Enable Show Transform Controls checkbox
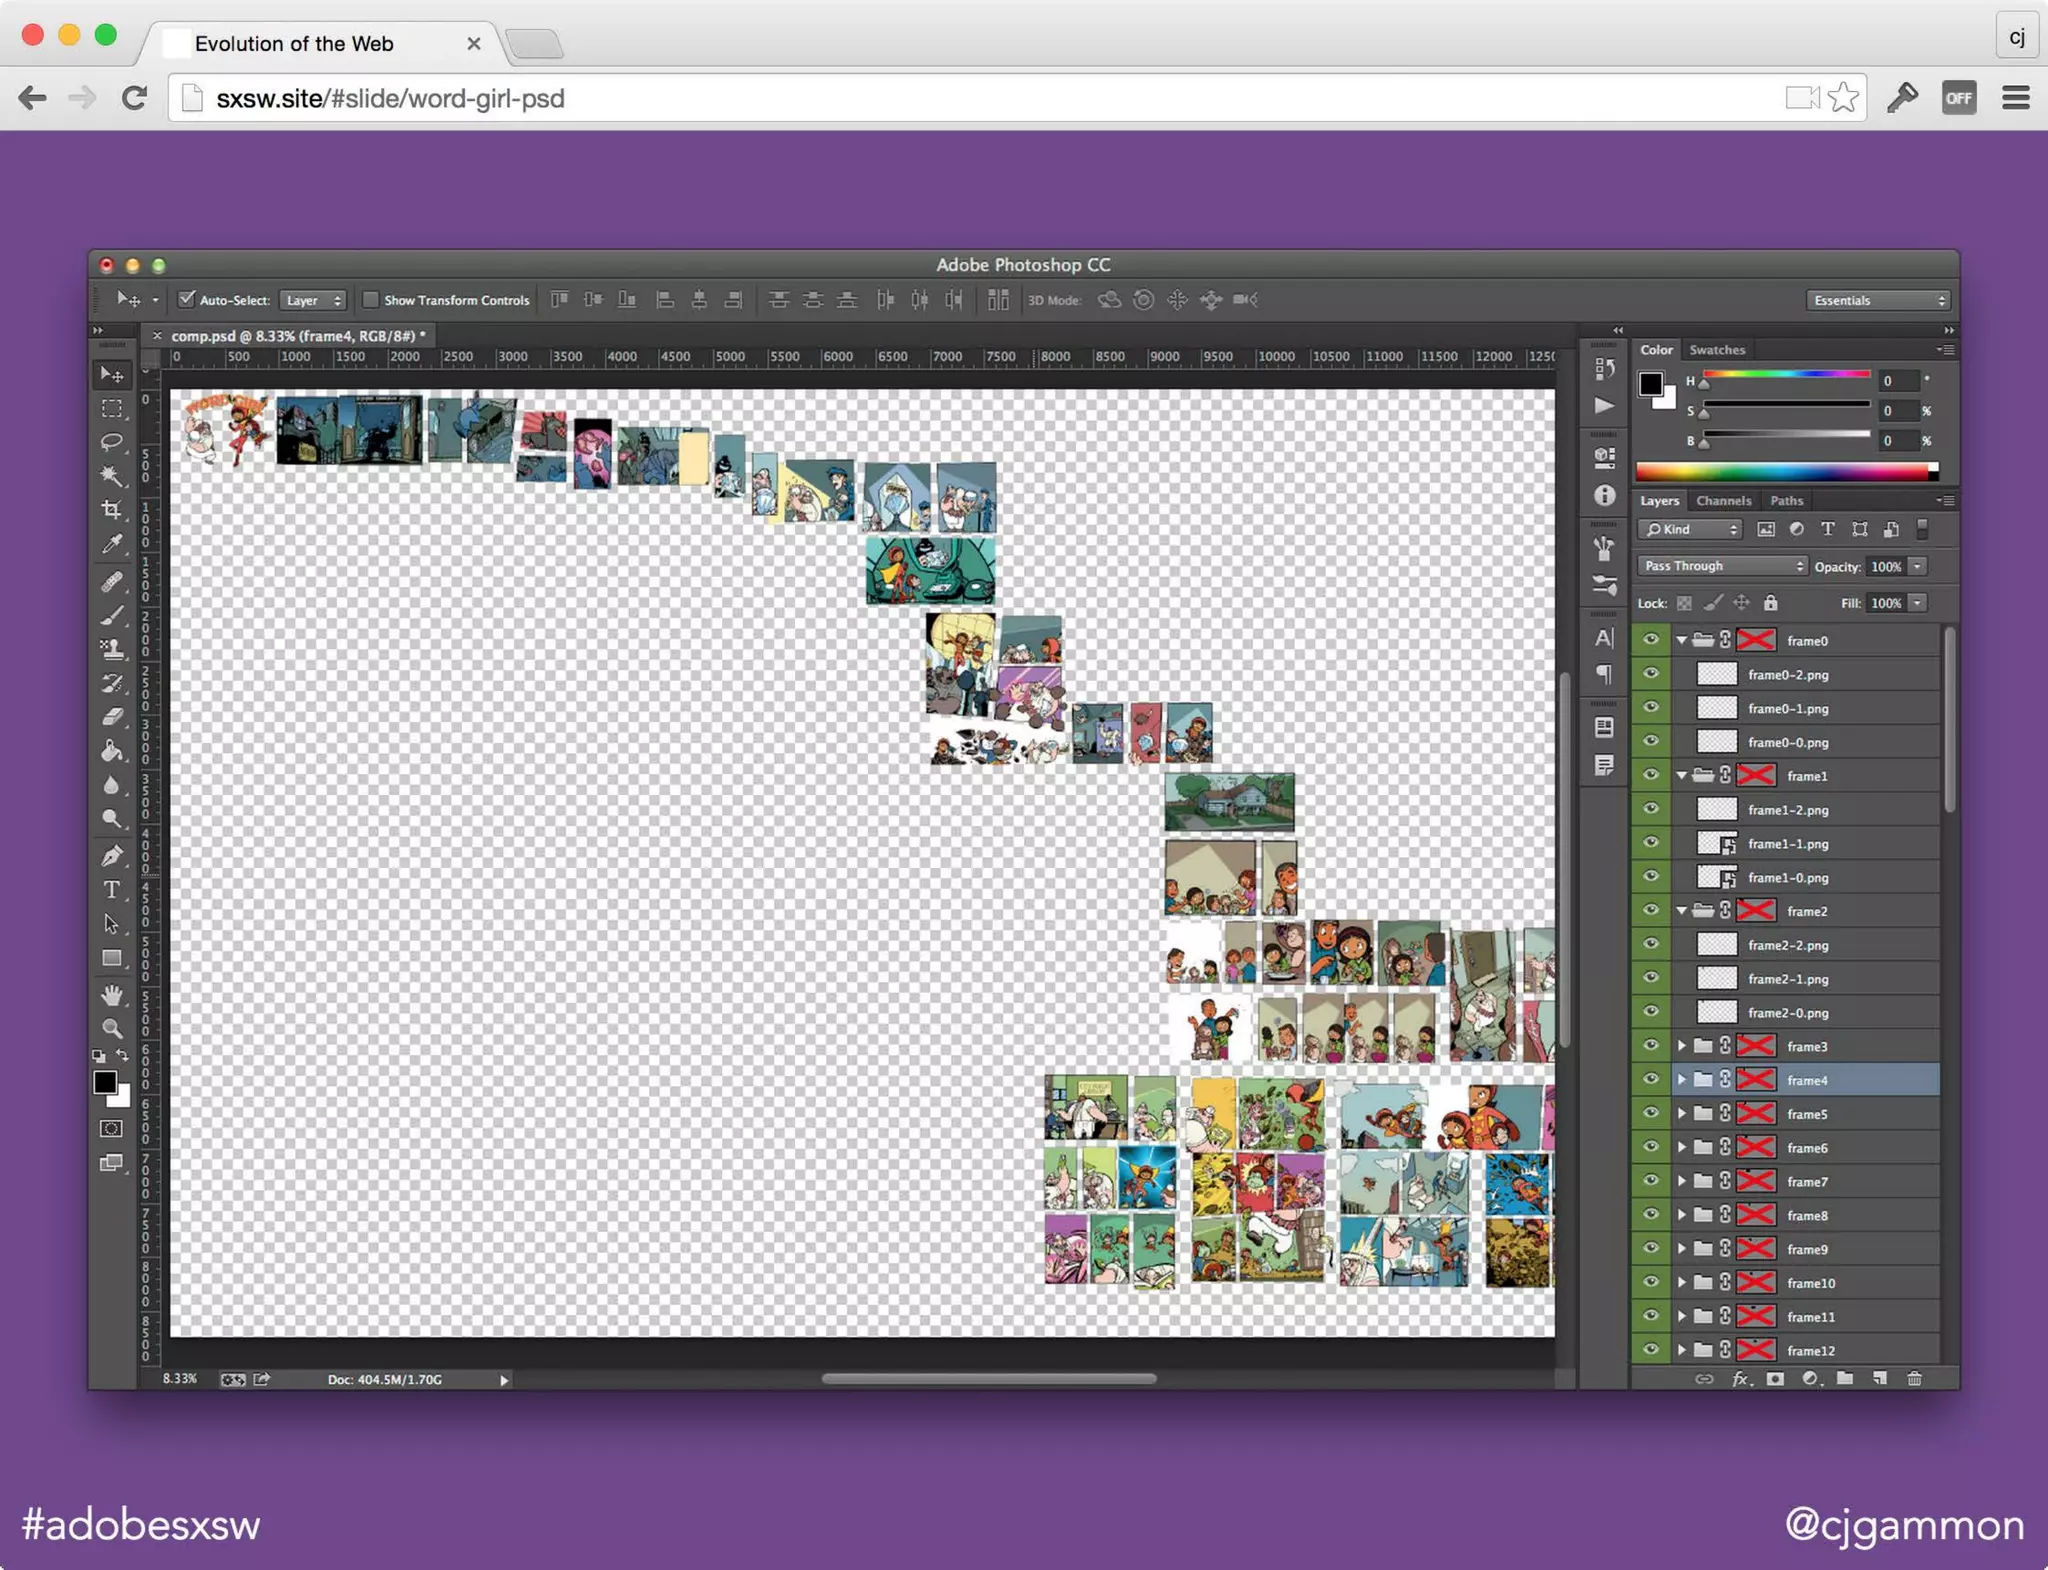The image size is (2048, 1570). 370,299
